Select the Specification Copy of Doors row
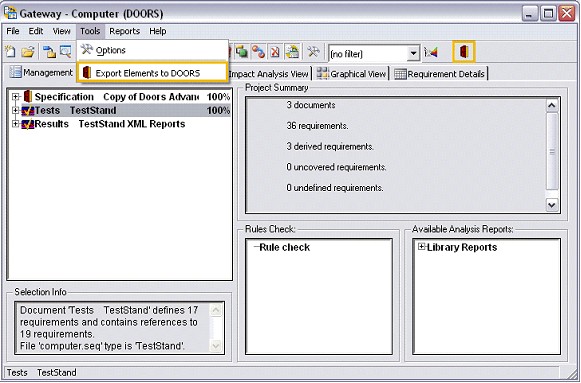Screen dimensions: 581x383 tap(121, 97)
